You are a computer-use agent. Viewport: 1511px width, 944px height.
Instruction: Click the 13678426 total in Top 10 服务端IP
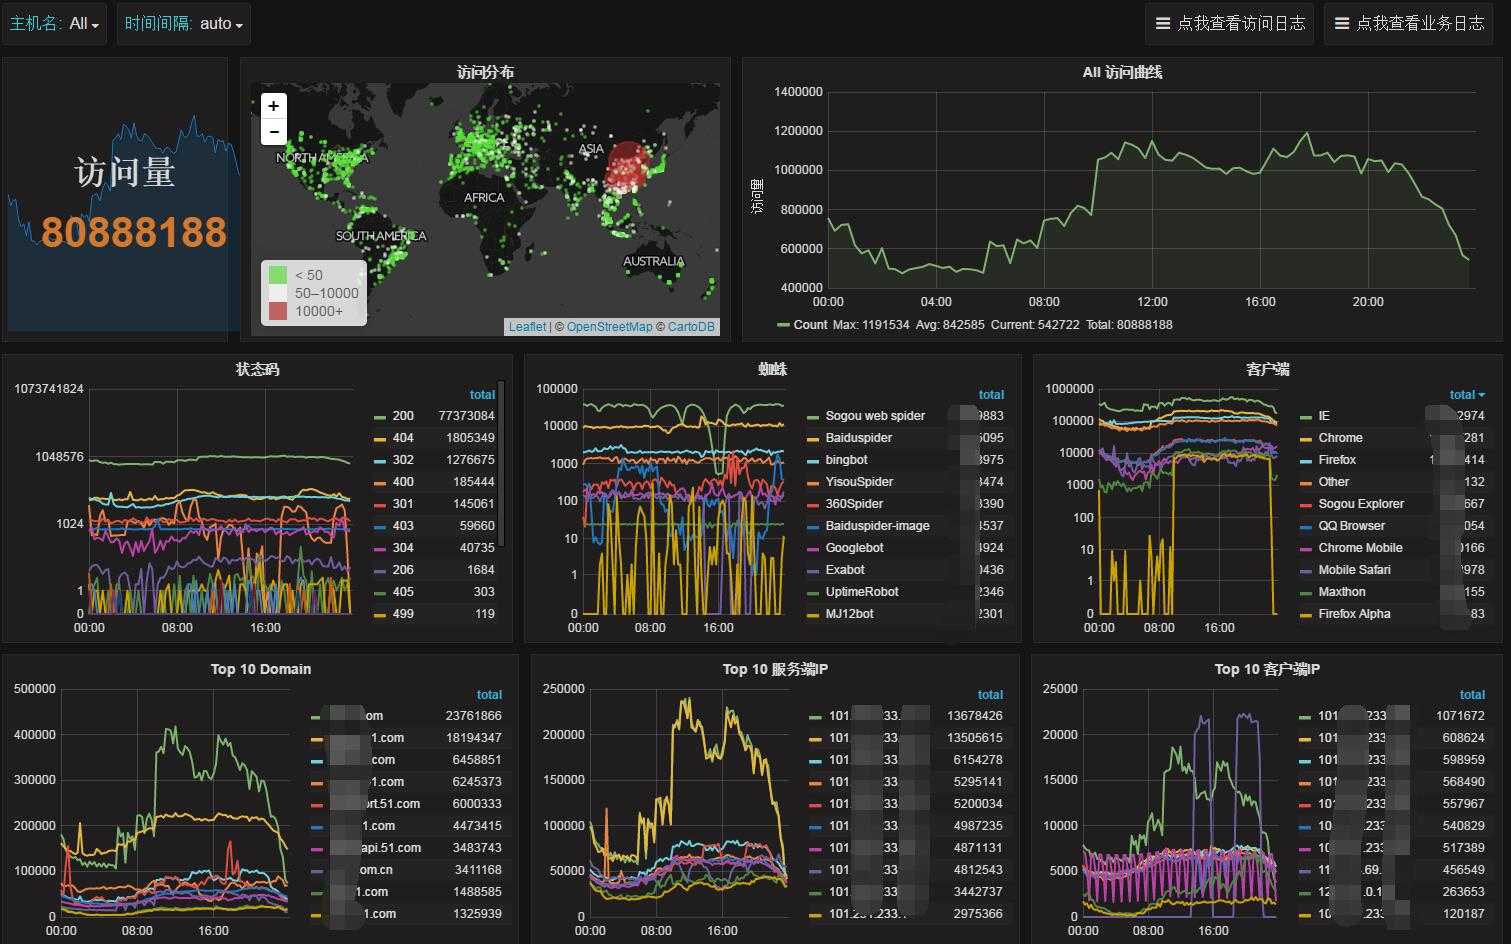pos(975,716)
